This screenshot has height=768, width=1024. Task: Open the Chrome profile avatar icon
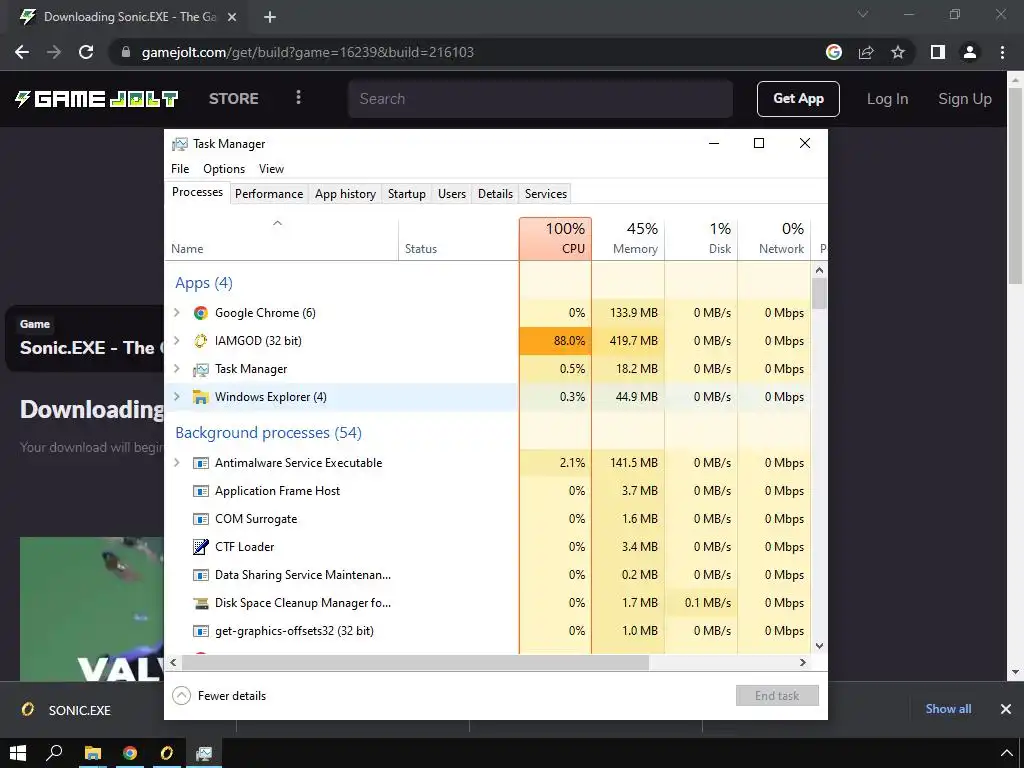pos(970,52)
